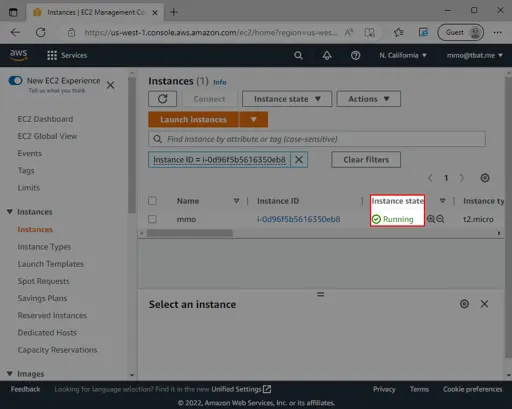Toggle the New EC2 Experience switch
Screen dimensions: 512x409
pos(15,81)
